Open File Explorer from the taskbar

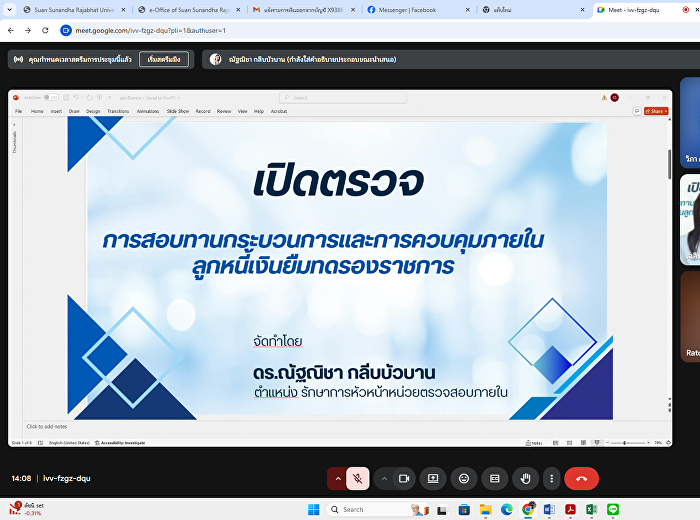click(485, 510)
